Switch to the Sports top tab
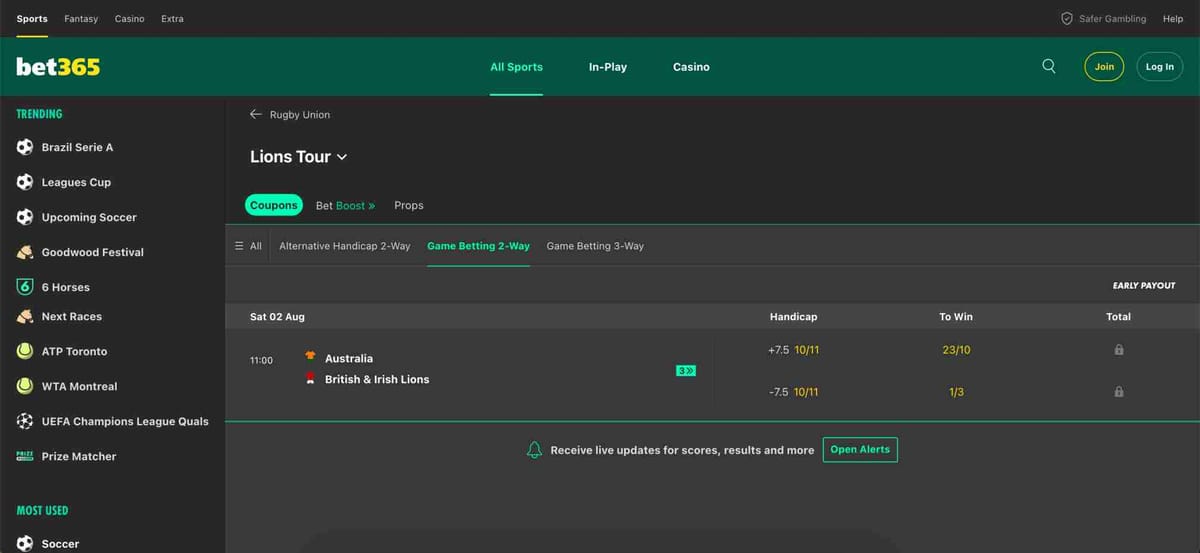1200x553 pixels. pos(32,19)
